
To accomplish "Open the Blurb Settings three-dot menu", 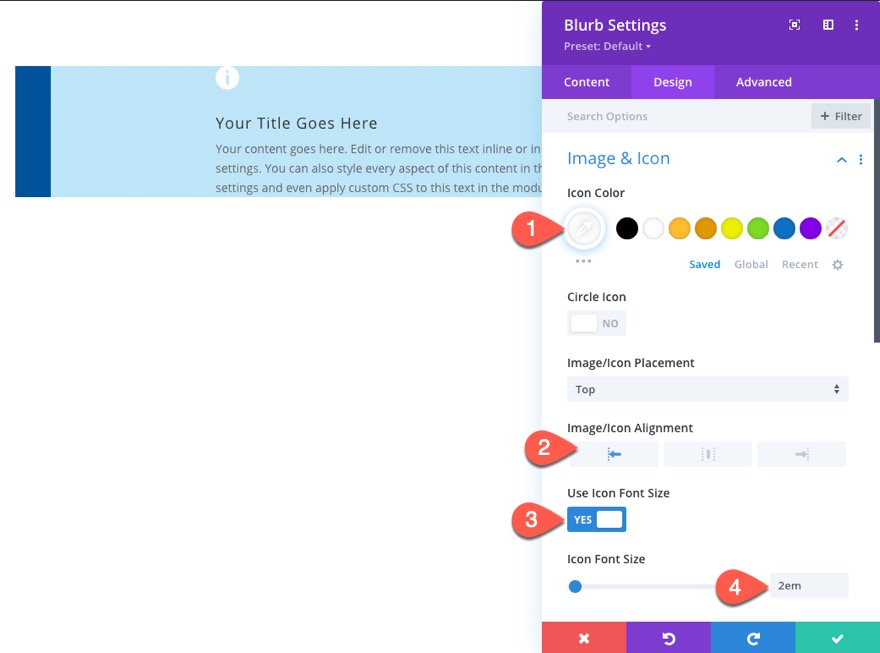I will [856, 25].
